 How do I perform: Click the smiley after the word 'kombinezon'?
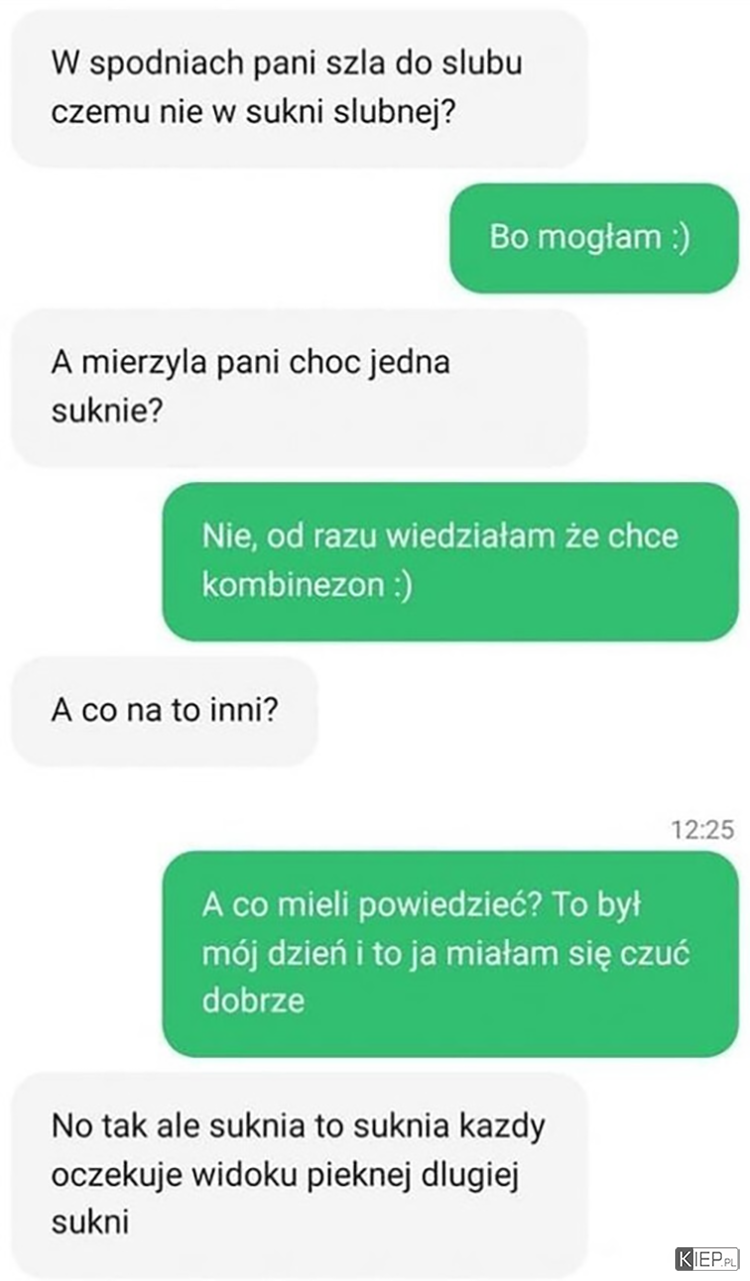402,586
